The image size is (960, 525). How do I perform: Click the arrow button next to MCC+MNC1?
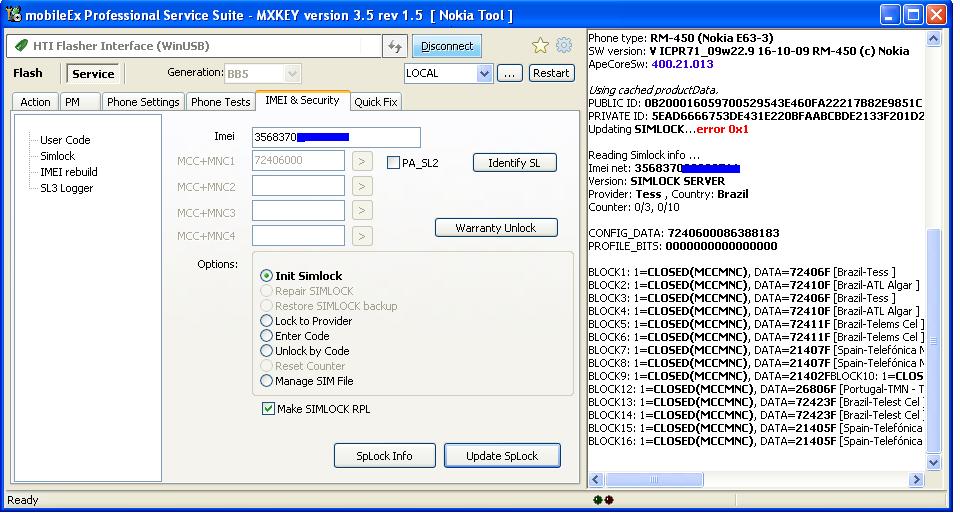(362, 162)
